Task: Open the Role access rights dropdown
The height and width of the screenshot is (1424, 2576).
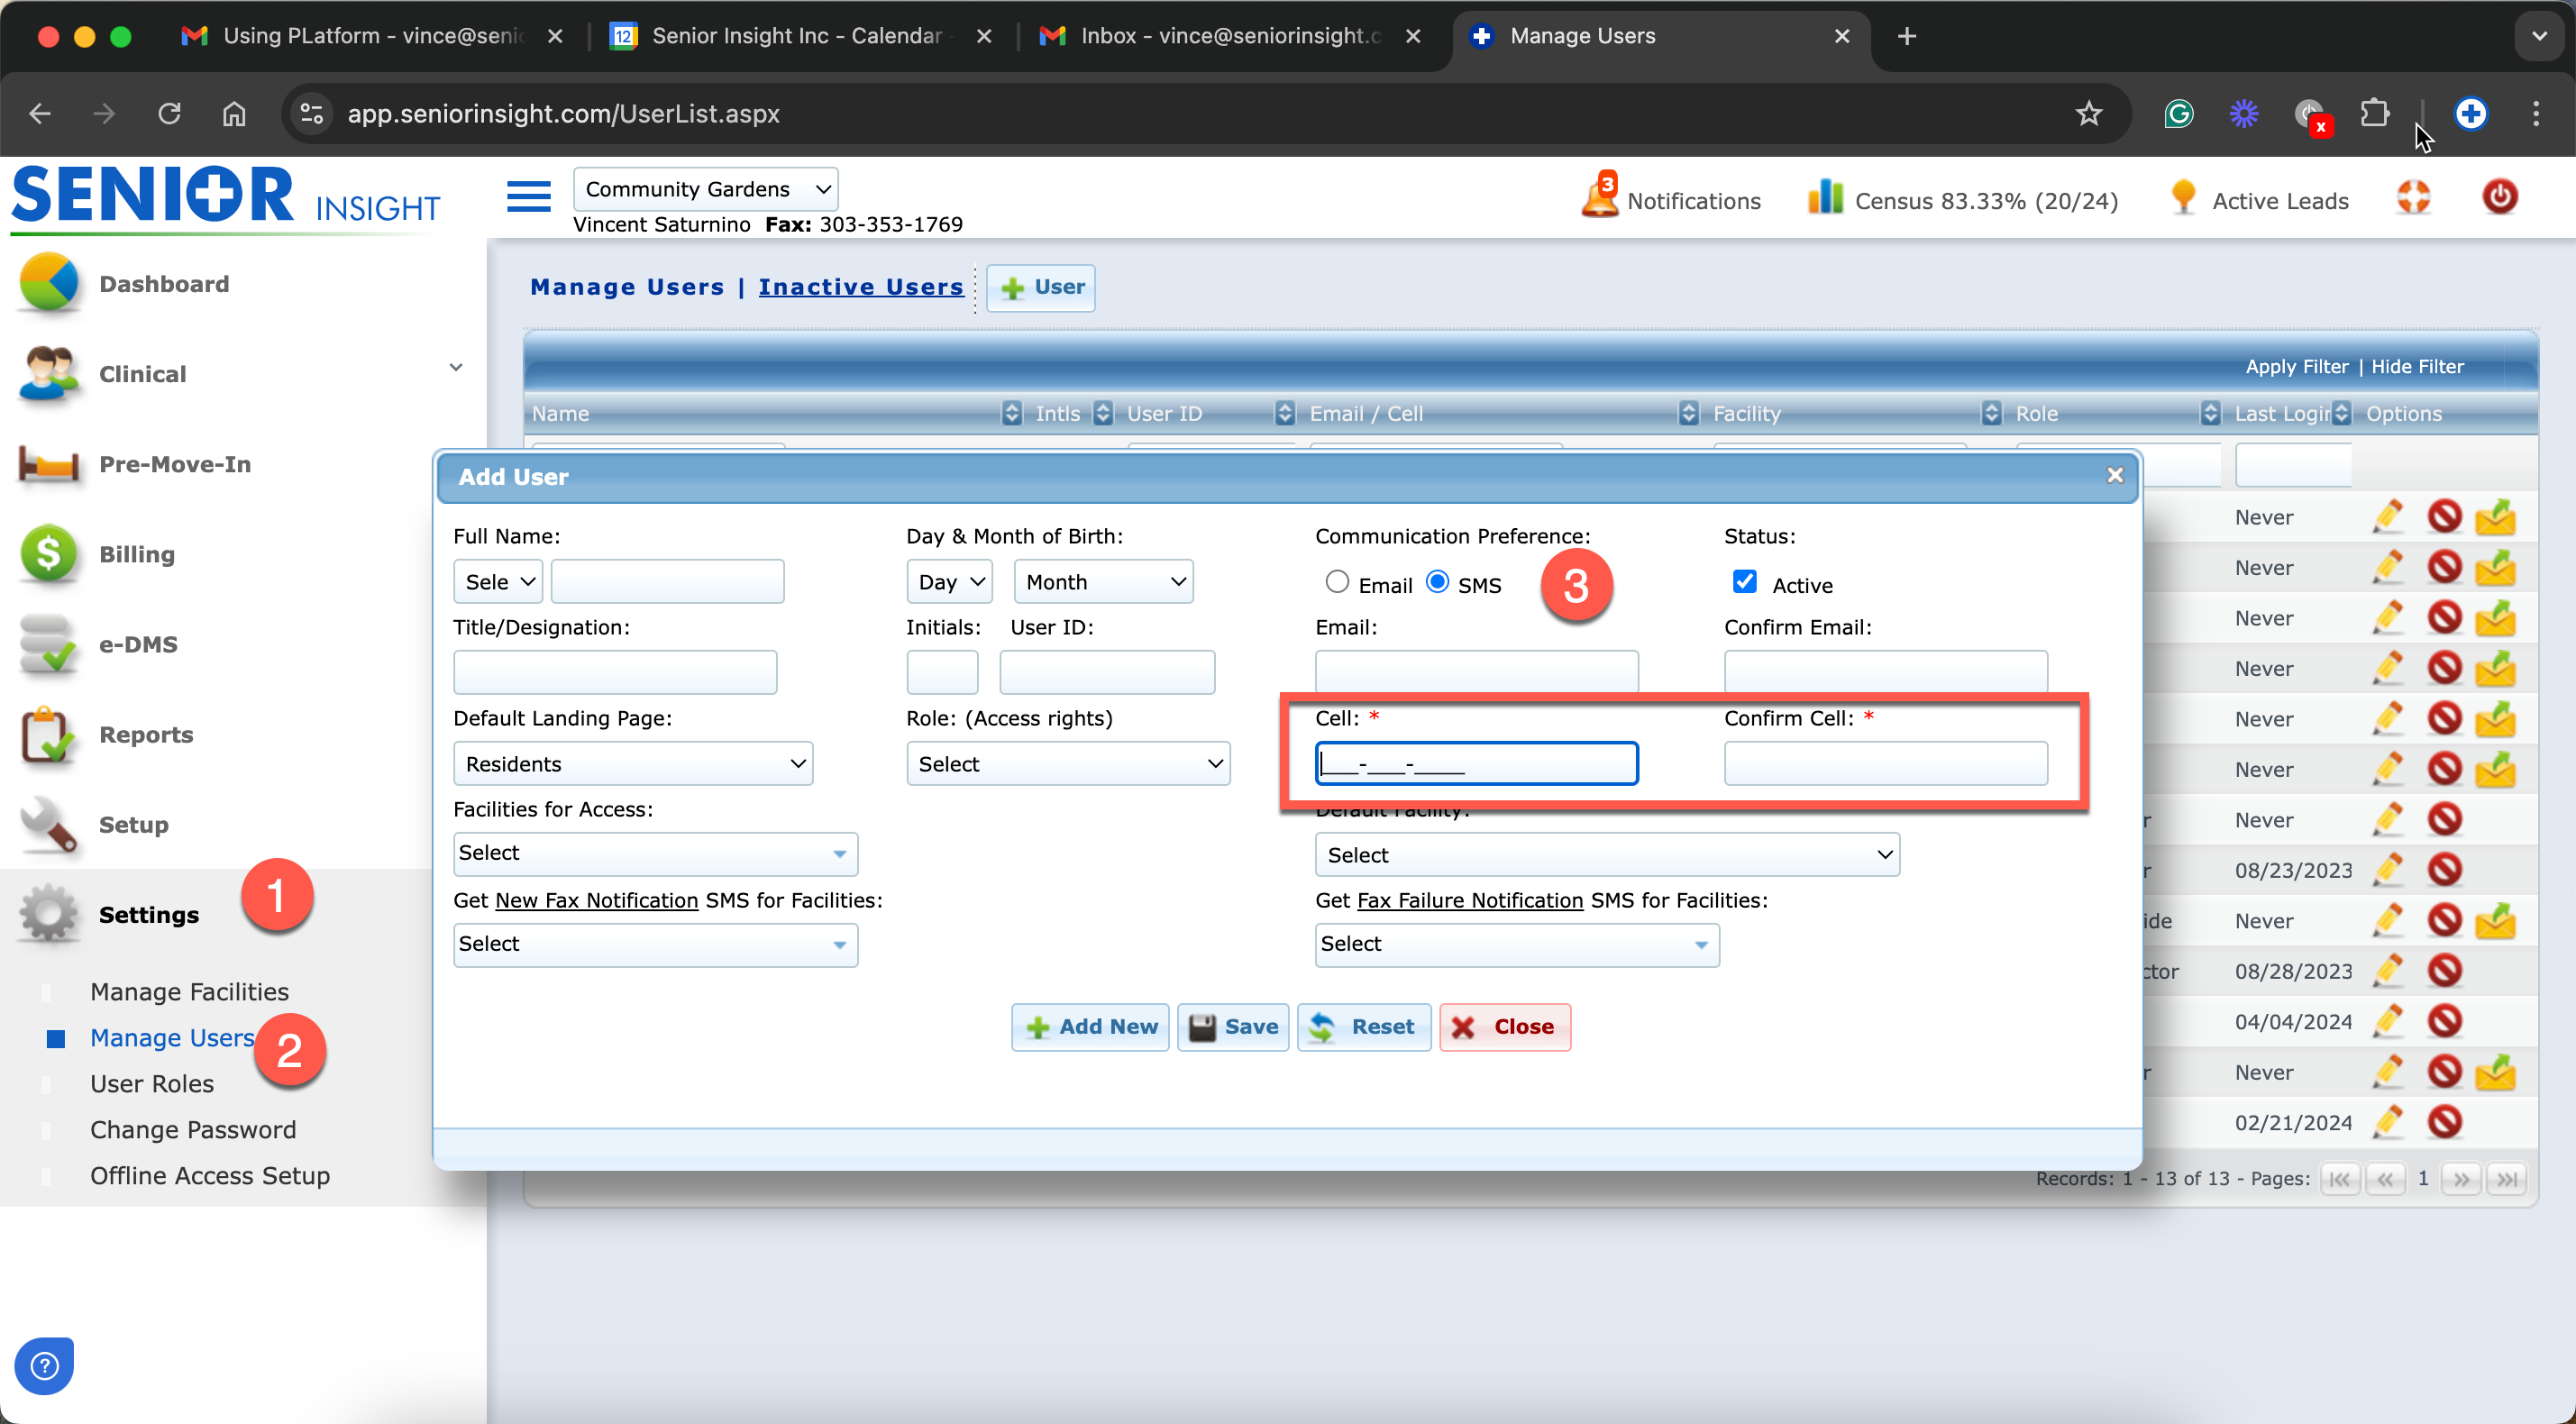Action: point(1067,764)
